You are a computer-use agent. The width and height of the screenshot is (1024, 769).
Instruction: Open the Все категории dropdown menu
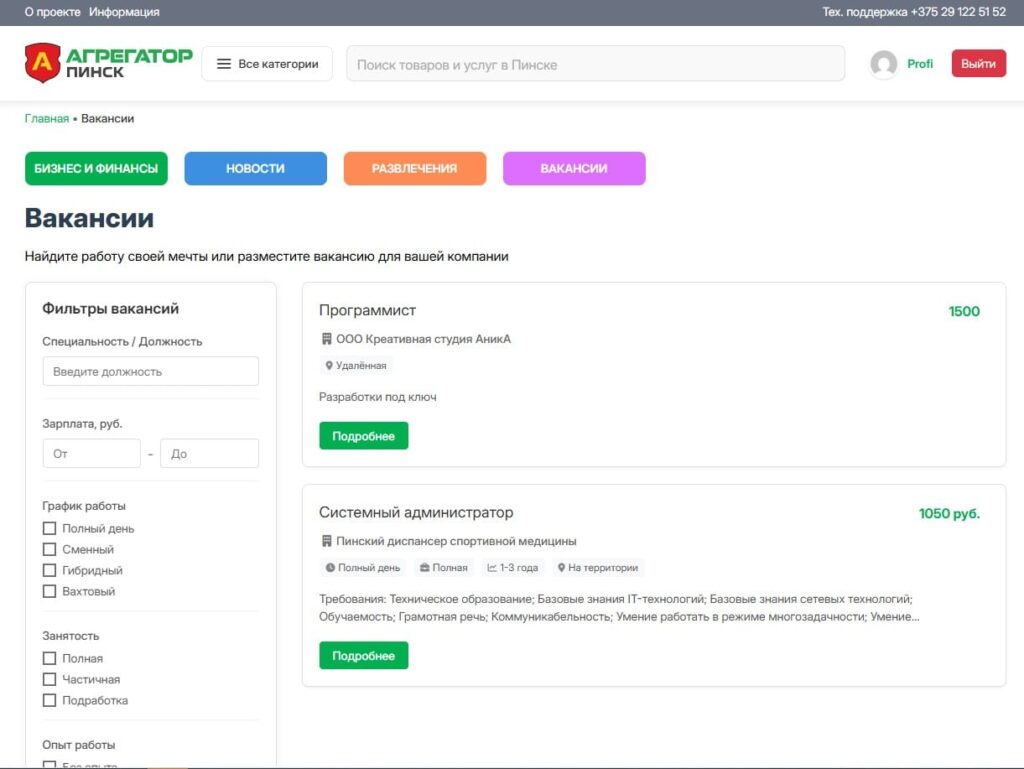pos(267,64)
